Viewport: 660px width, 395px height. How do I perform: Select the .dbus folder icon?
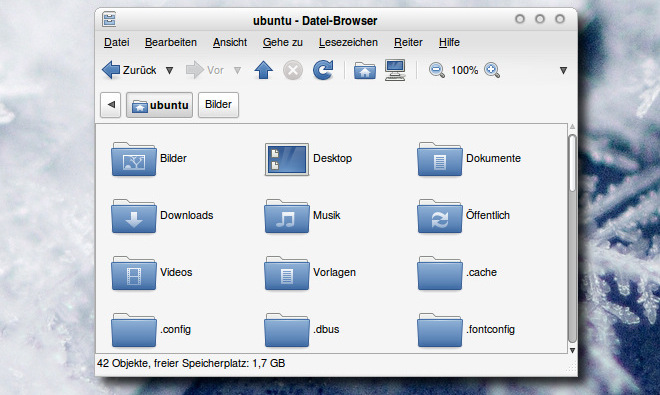coord(287,330)
